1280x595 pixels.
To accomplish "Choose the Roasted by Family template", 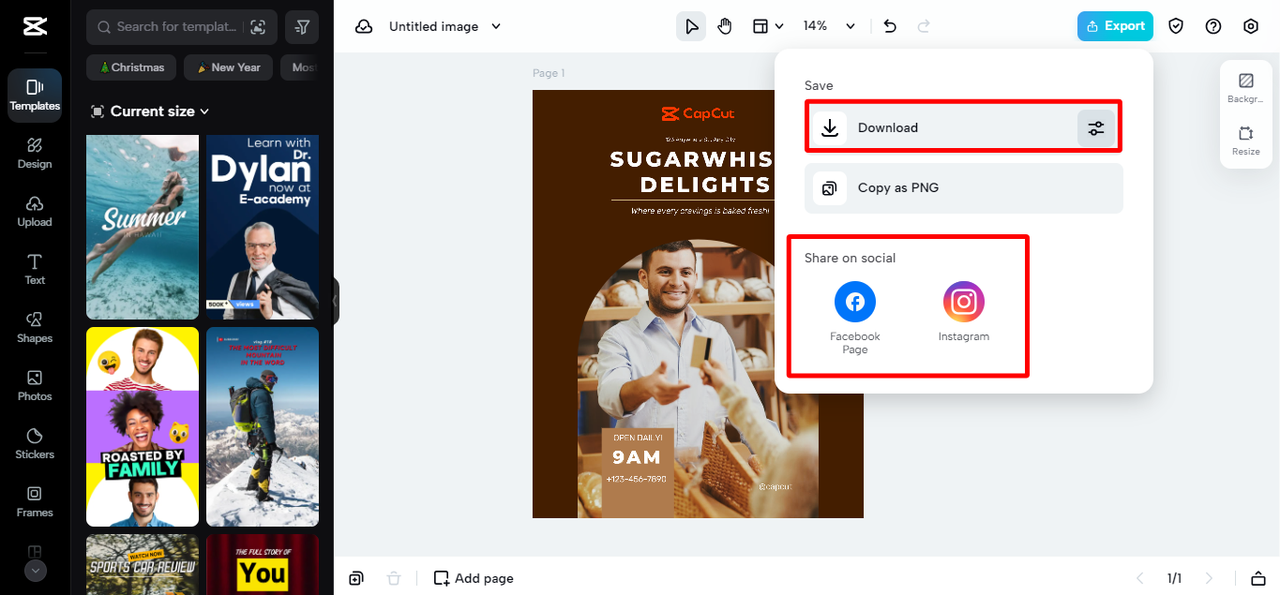I will pyautogui.click(x=142, y=427).
